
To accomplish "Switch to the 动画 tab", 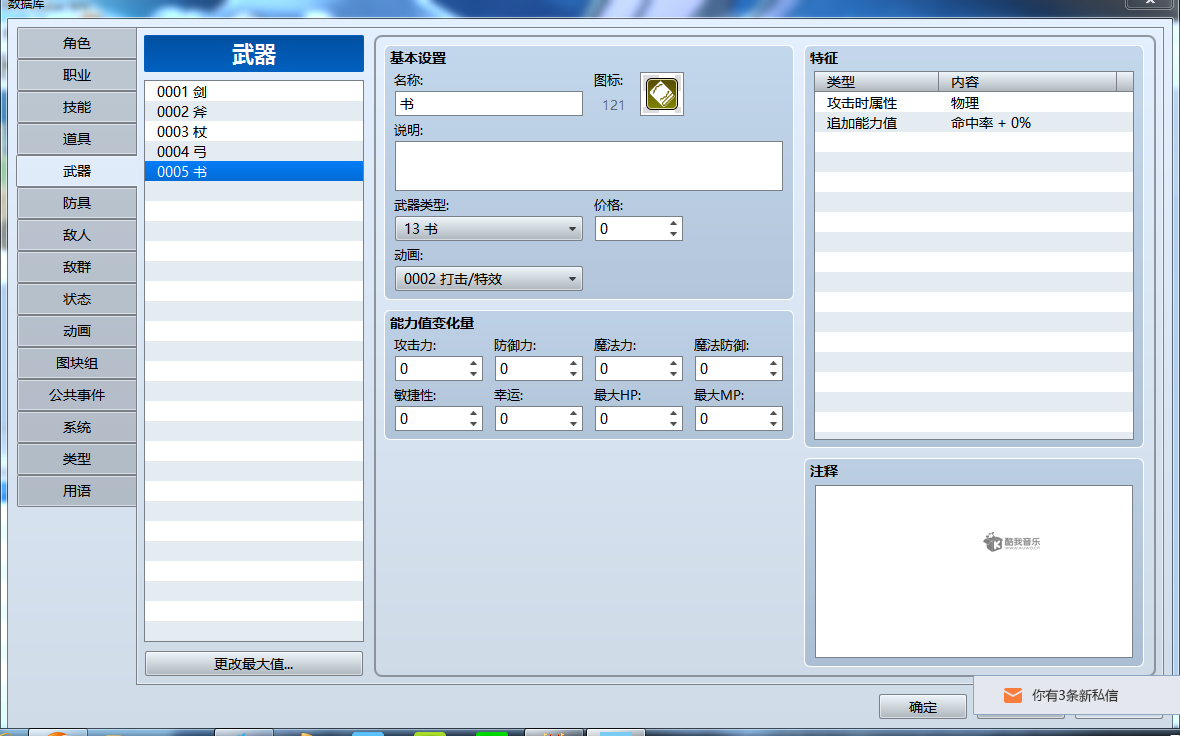I will [x=77, y=331].
